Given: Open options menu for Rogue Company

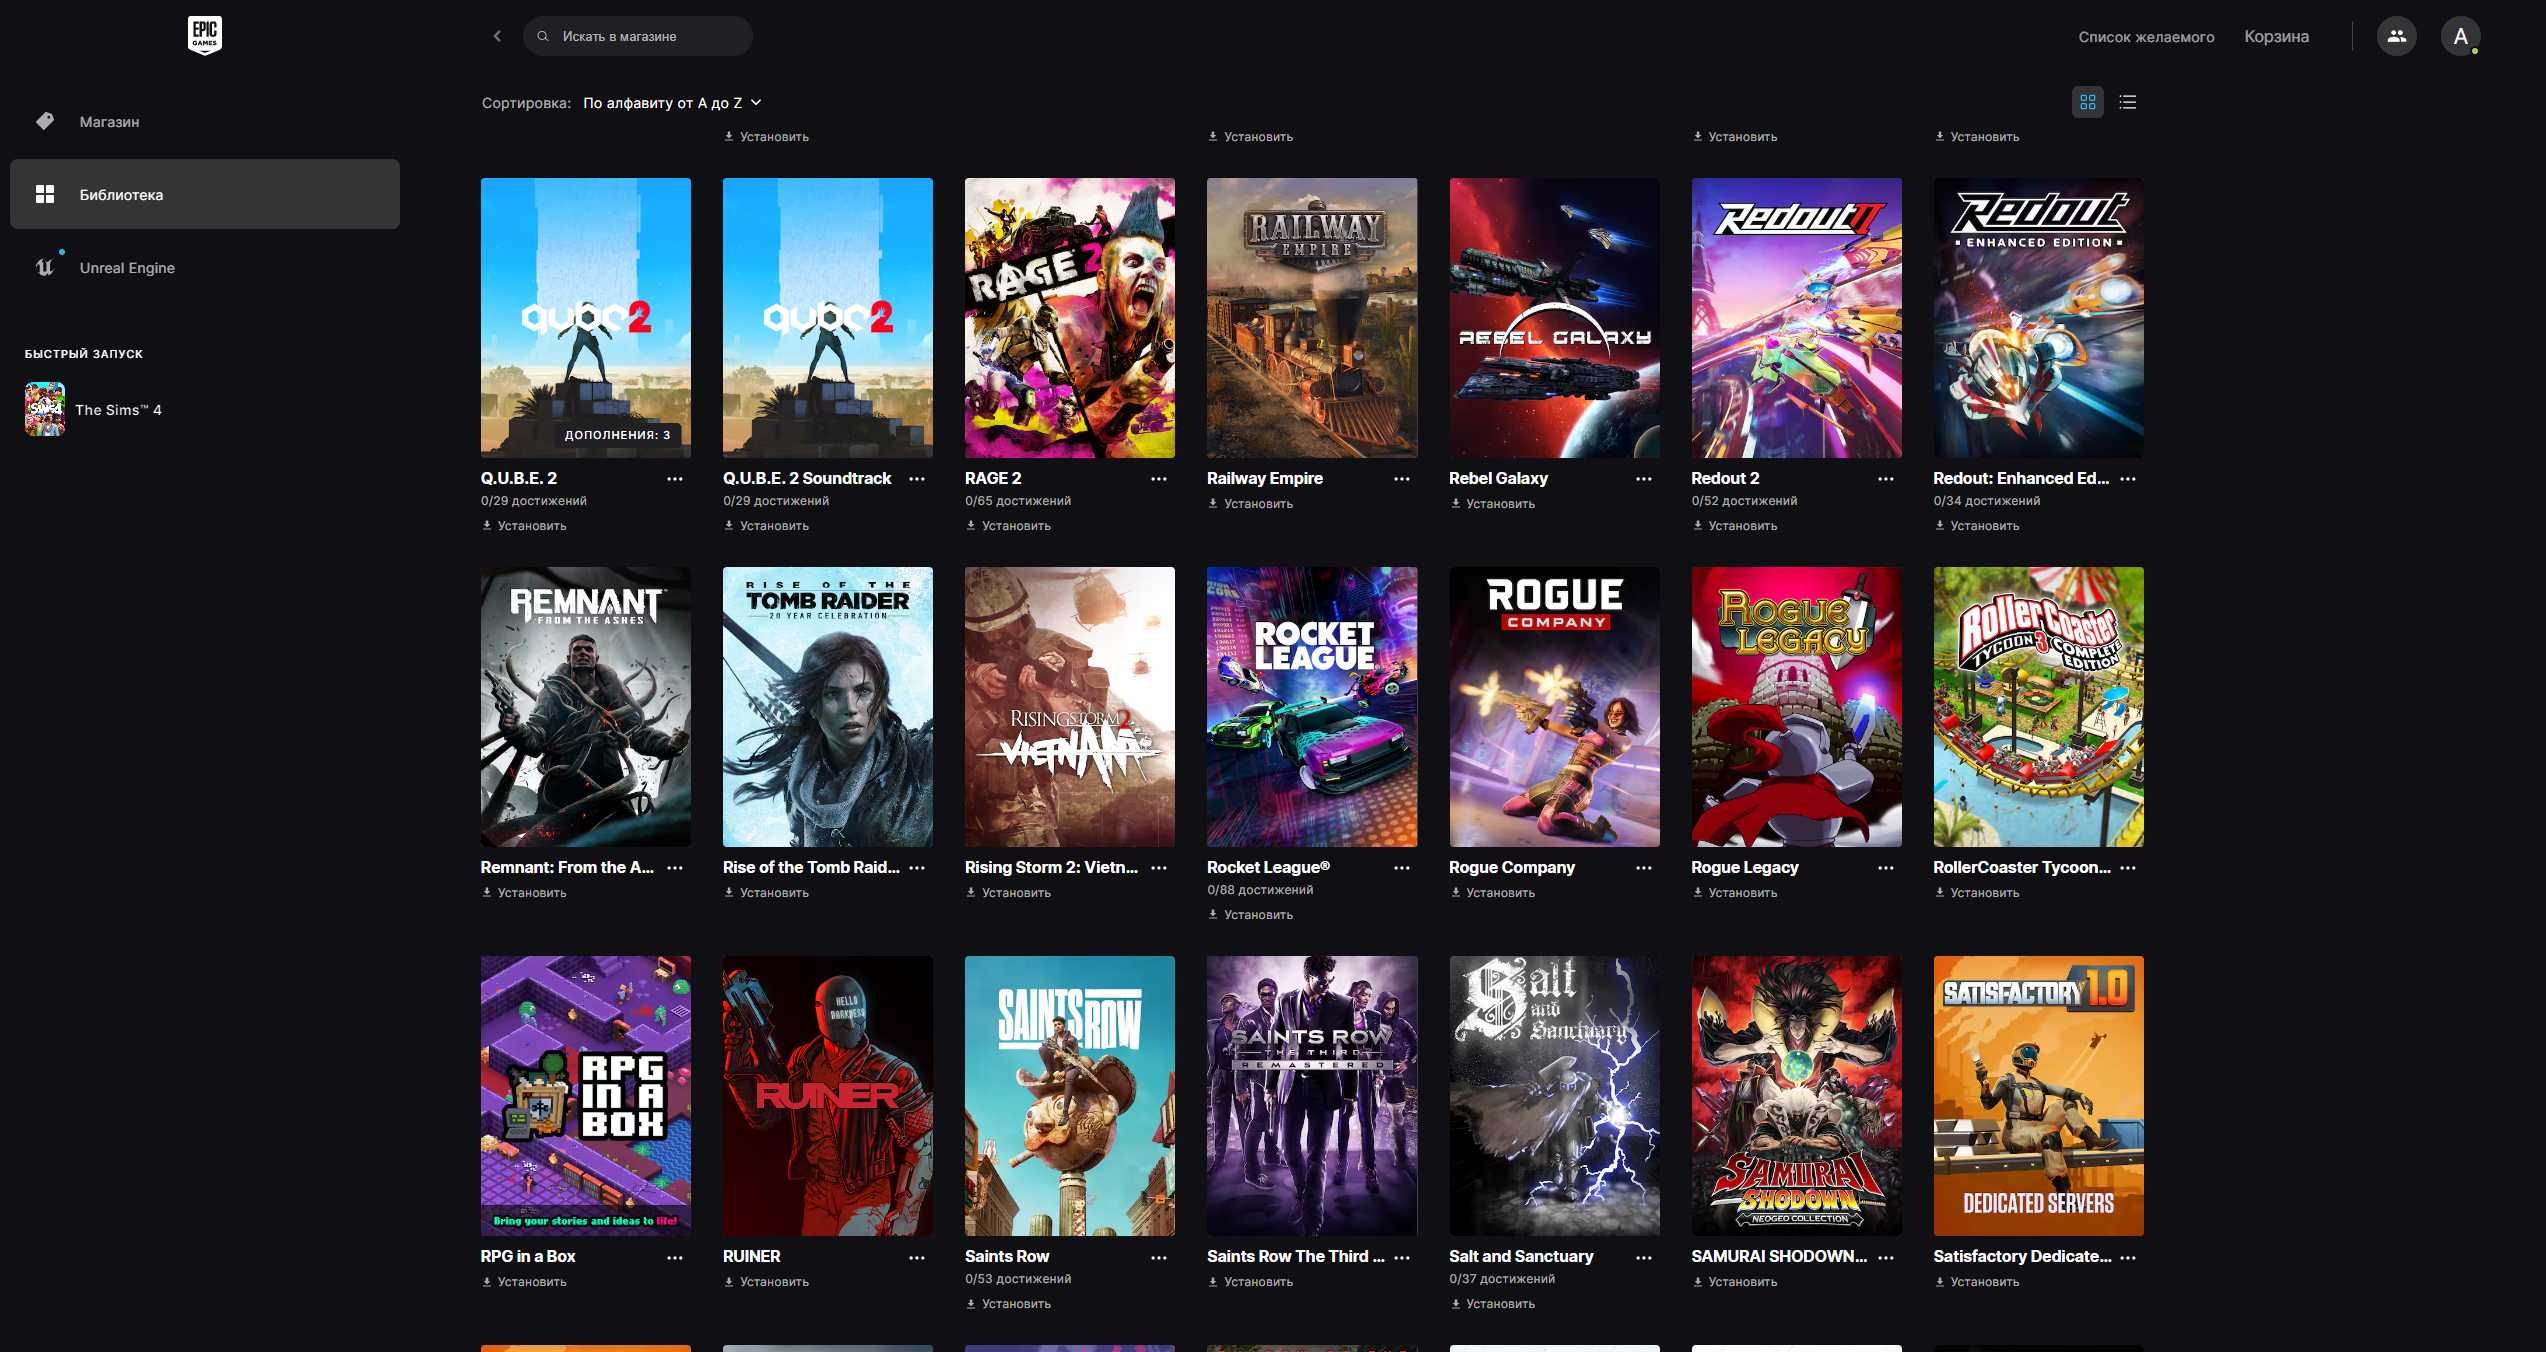Looking at the screenshot, I should [x=1644, y=868].
